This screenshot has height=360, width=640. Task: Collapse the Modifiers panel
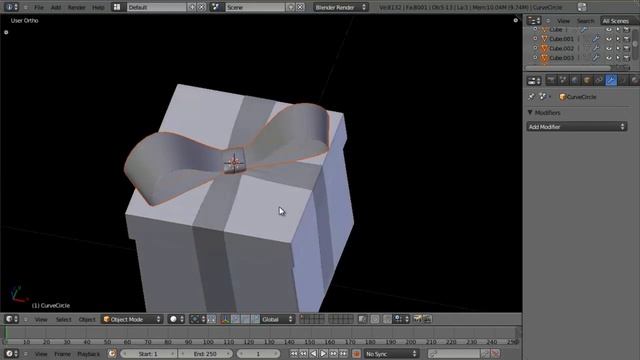(x=530, y=112)
